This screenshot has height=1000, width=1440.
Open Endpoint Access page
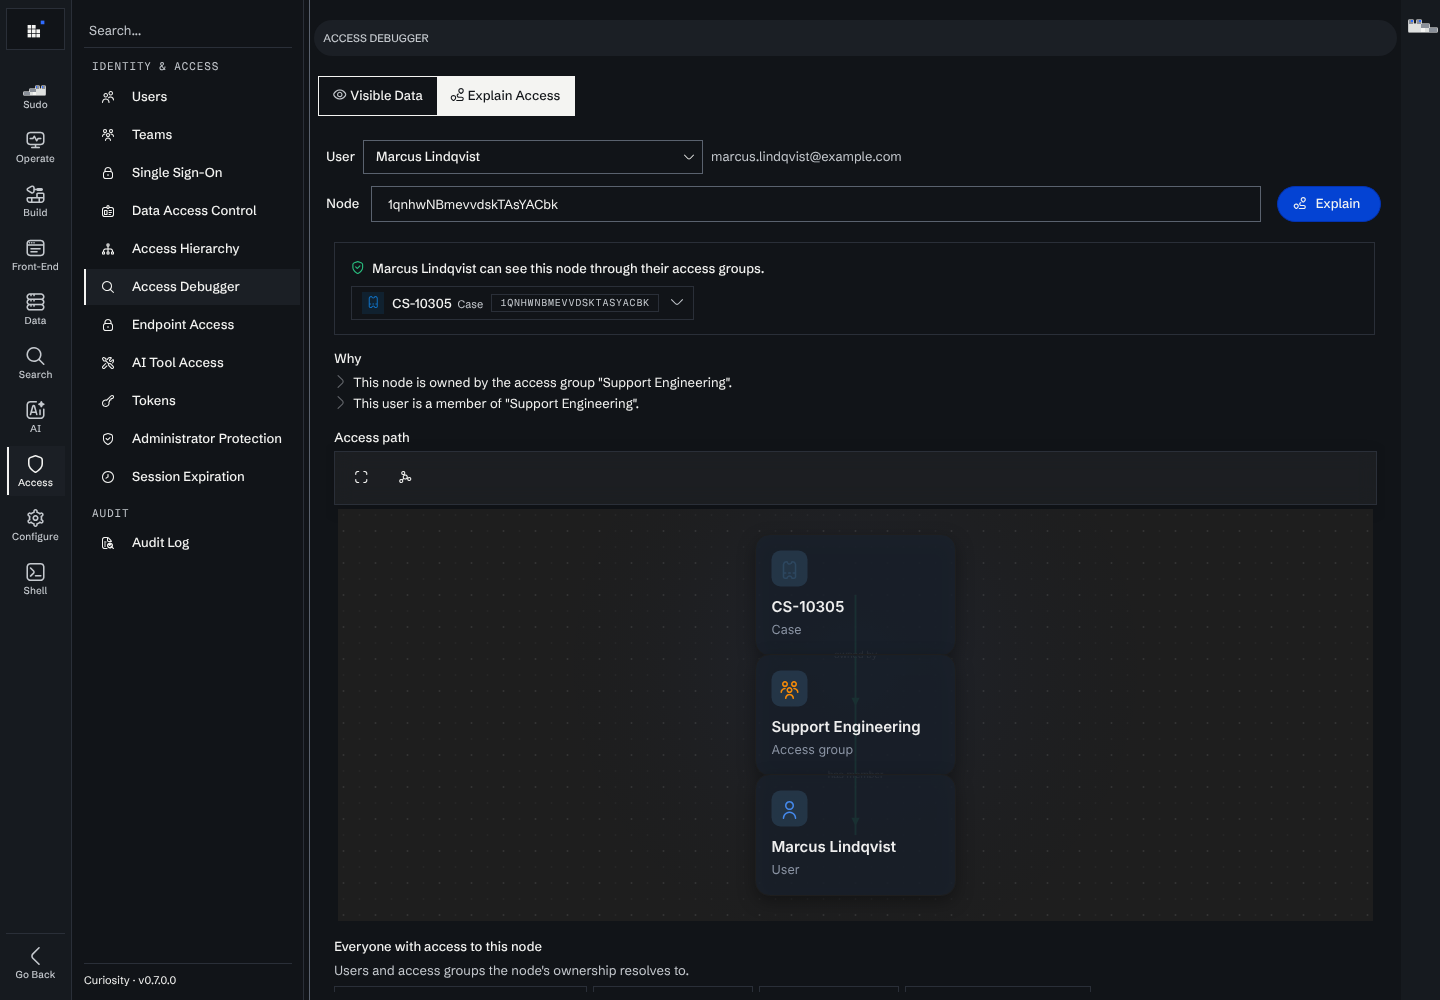click(192, 325)
